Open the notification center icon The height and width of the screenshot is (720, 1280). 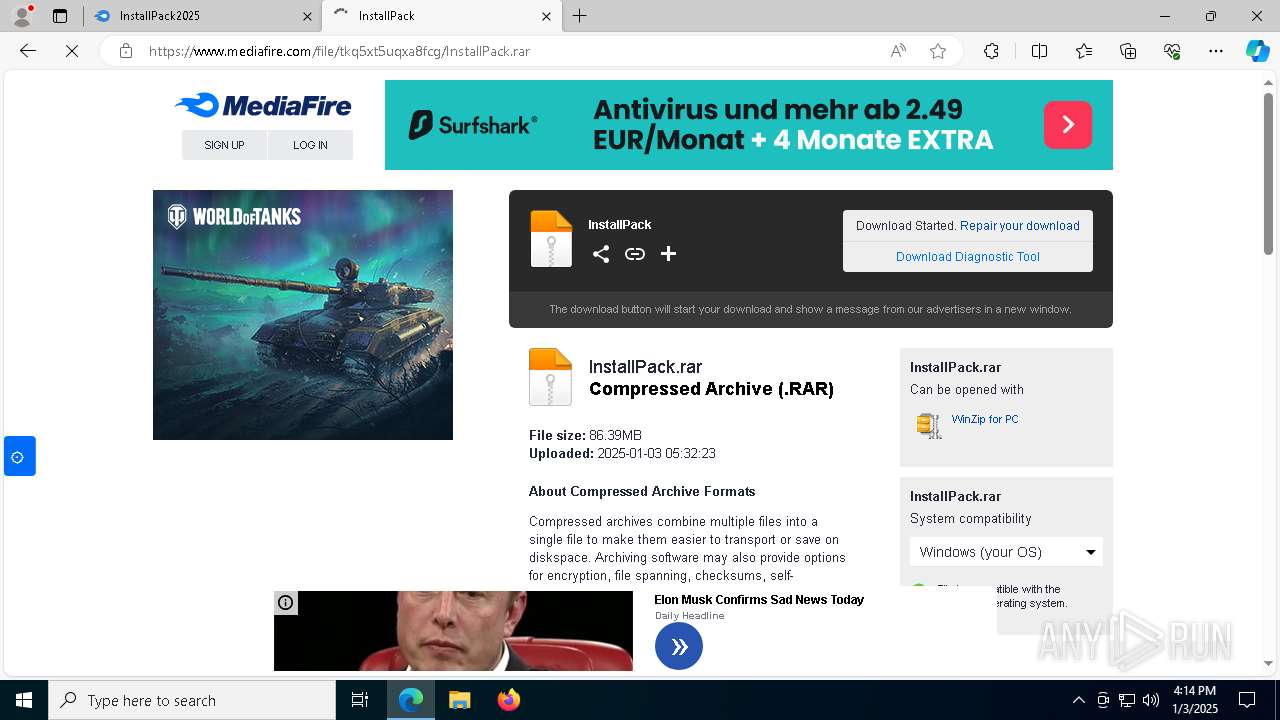click(1247, 700)
